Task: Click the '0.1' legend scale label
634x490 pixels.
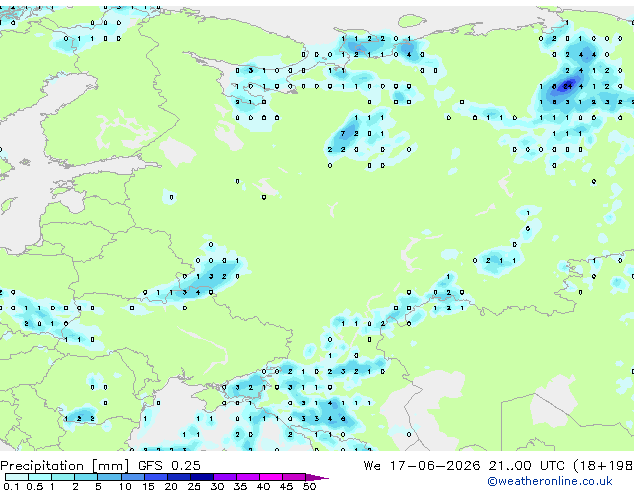Action: (x=11, y=486)
